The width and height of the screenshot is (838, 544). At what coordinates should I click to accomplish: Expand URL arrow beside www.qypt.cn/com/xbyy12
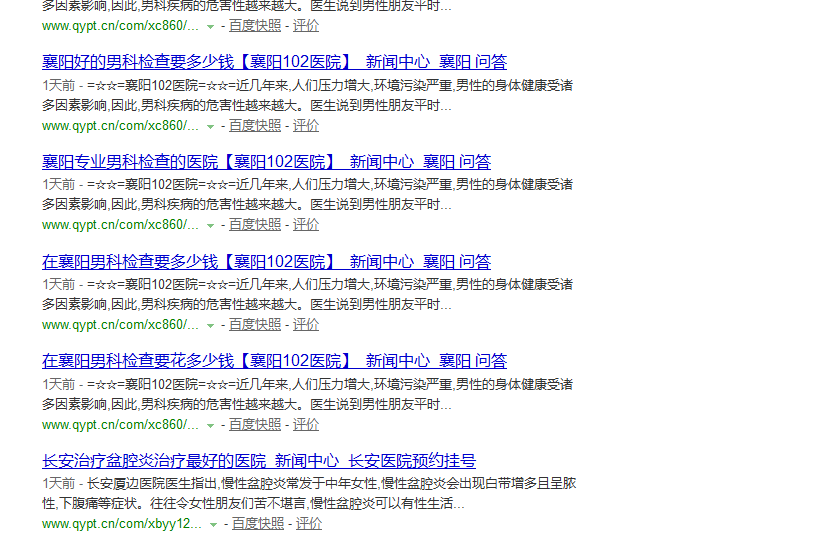point(213,525)
